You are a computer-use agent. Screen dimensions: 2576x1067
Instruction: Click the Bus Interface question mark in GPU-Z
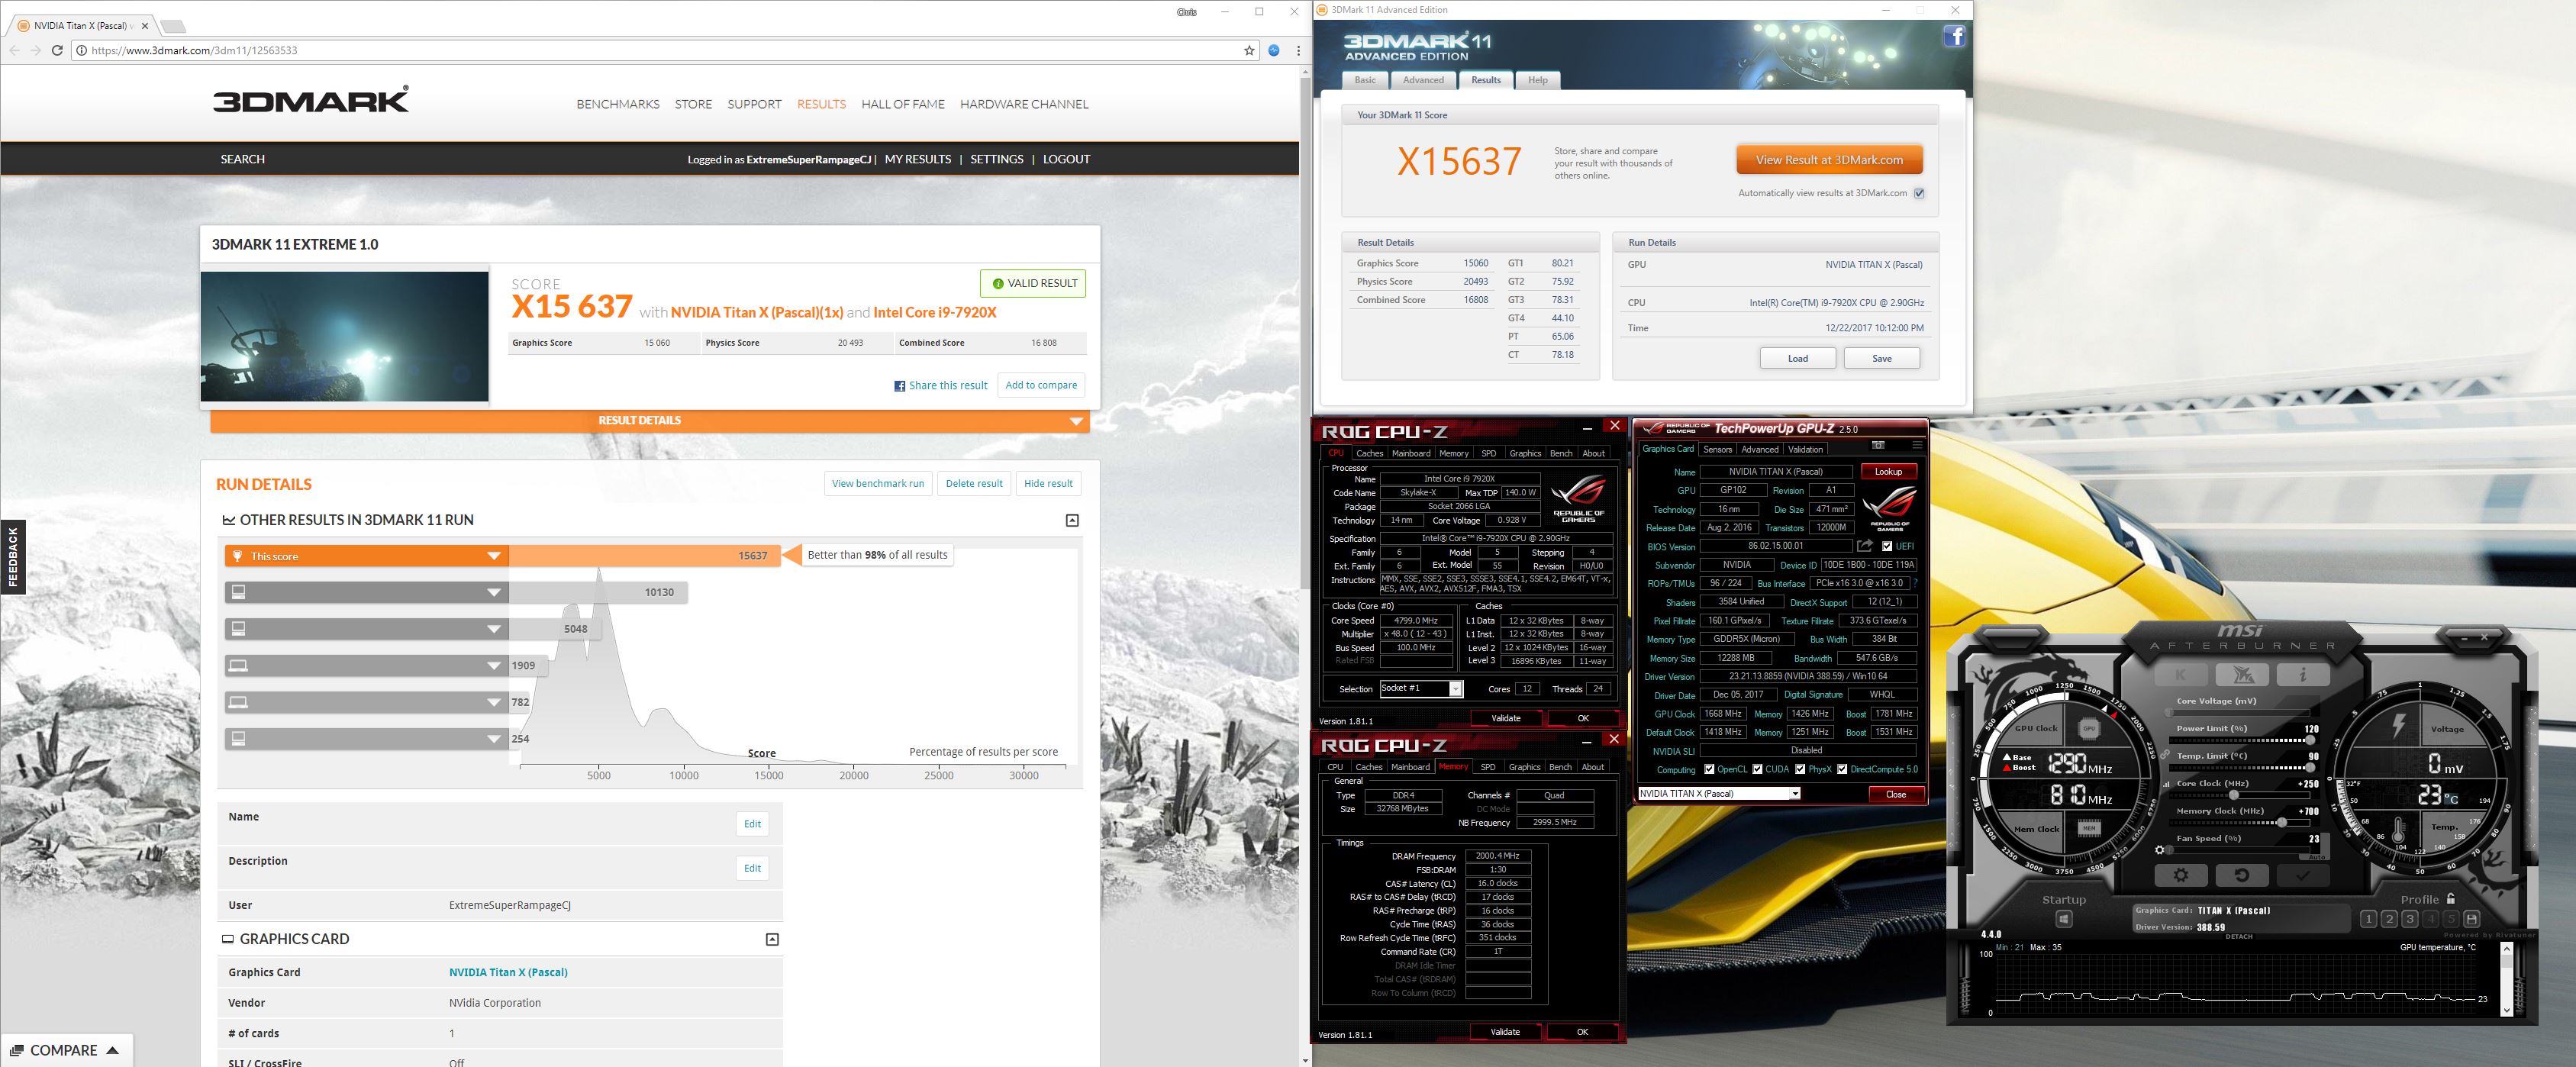pos(1914,583)
